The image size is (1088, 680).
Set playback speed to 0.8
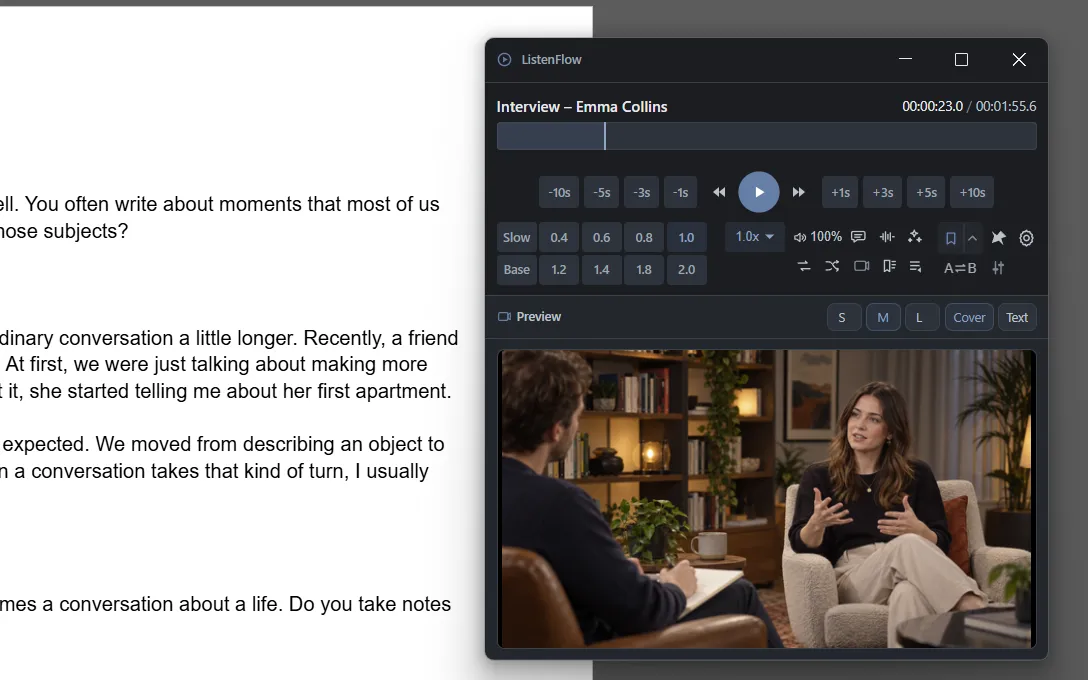(x=644, y=237)
